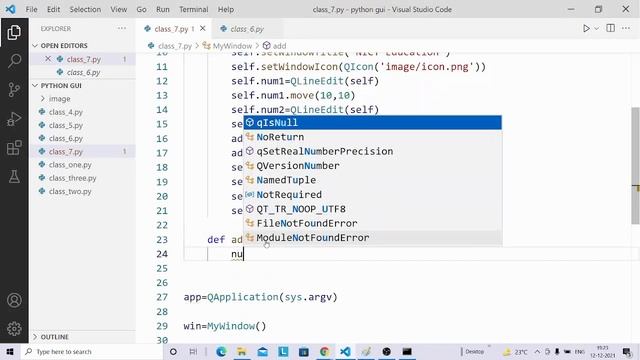Open the Help menu
The height and width of the screenshot is (360, 640).
(x=226, y=9)
